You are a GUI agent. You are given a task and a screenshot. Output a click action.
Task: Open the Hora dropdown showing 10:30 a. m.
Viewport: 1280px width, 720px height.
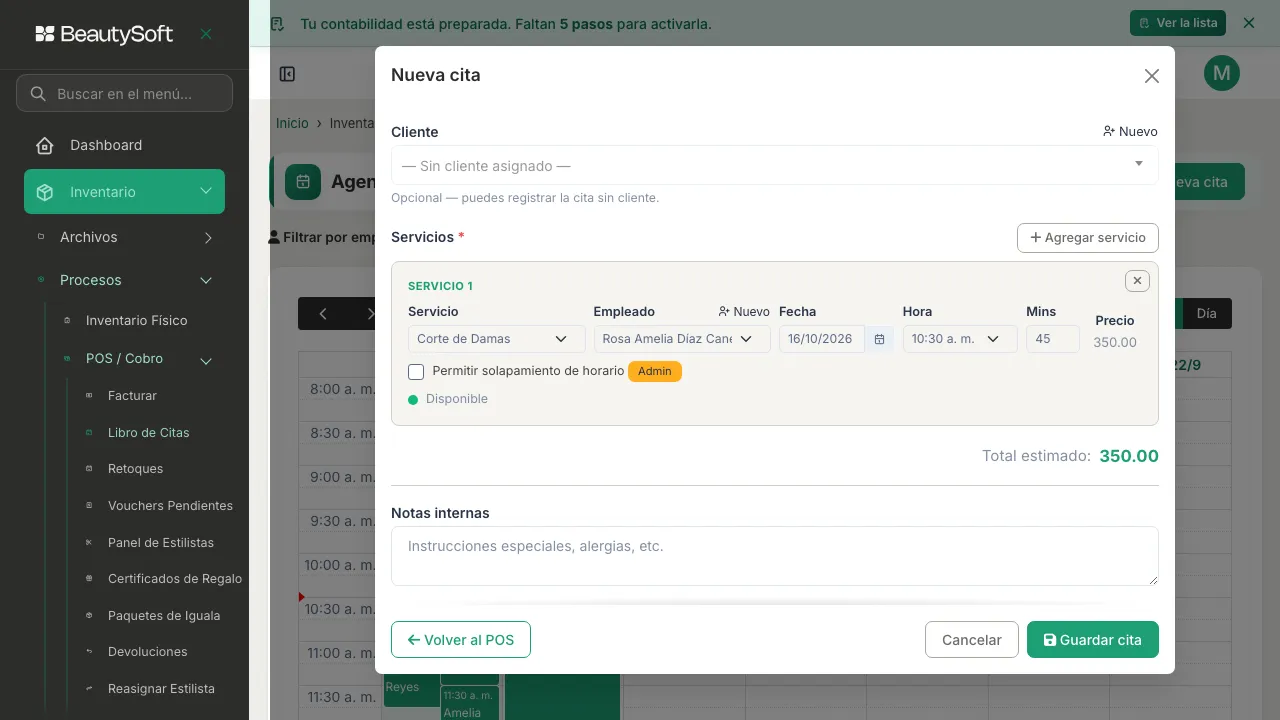point(960,339)
